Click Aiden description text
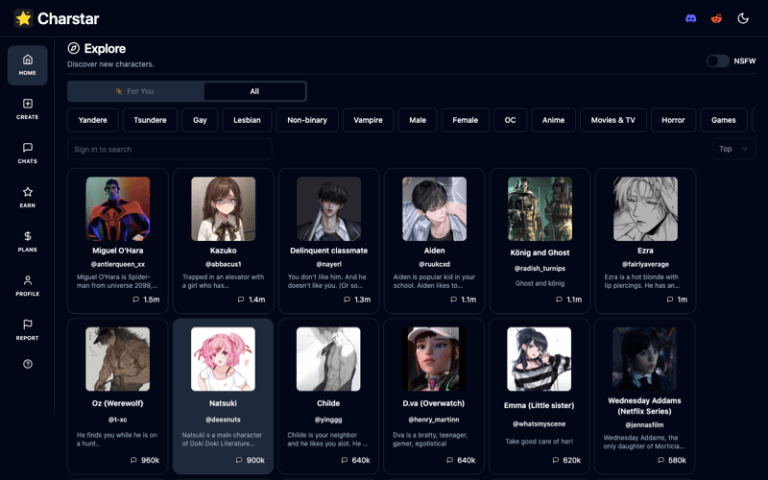768x480 pixels. coord(434,281)
